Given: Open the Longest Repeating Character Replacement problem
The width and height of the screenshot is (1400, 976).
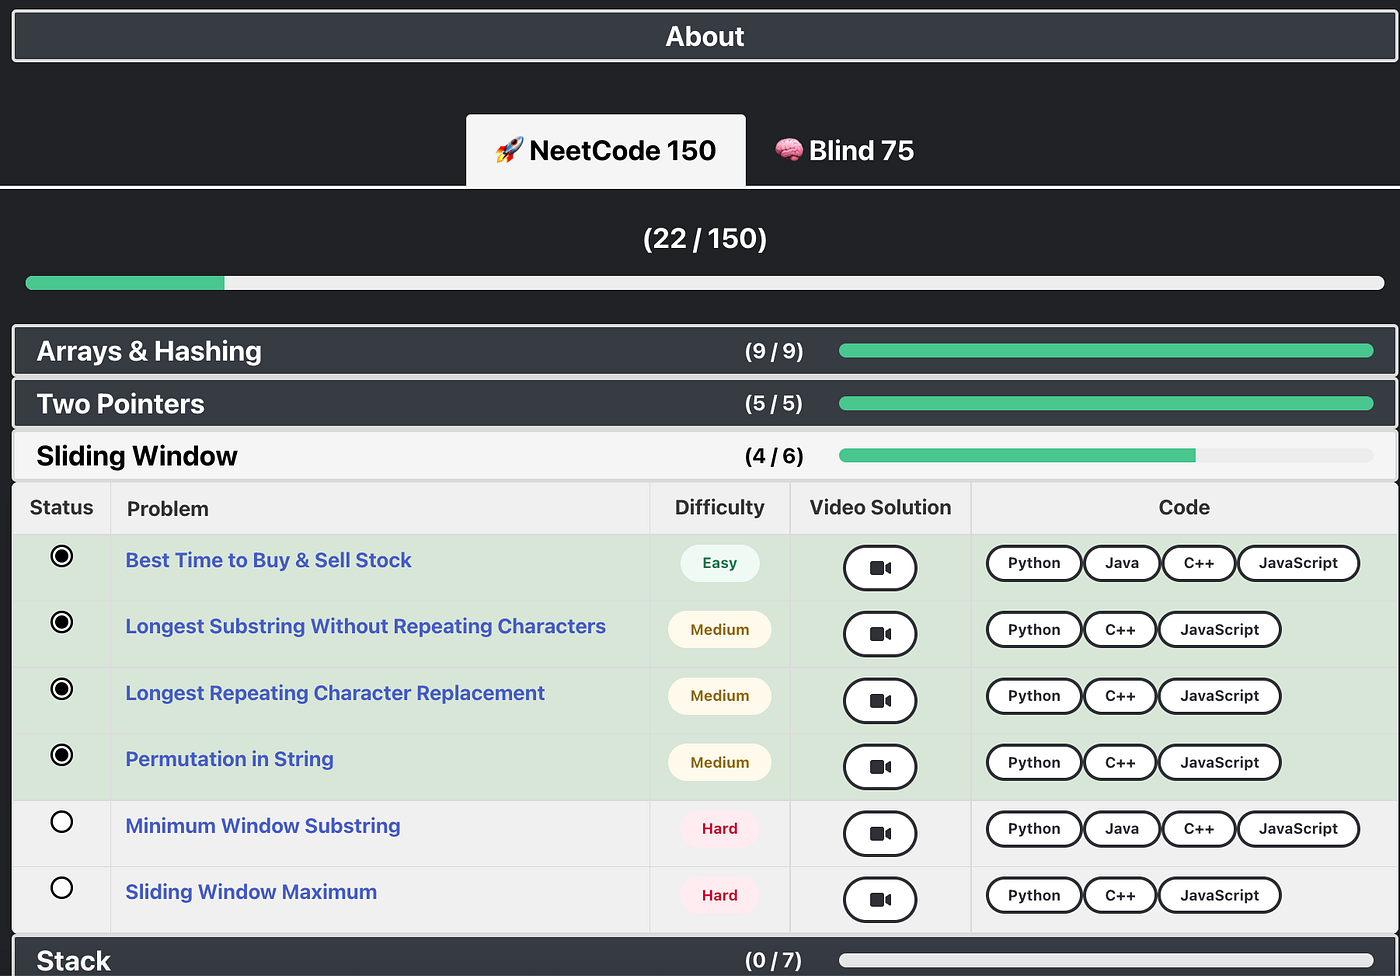Looking at the screenshot, I should 335,692.
